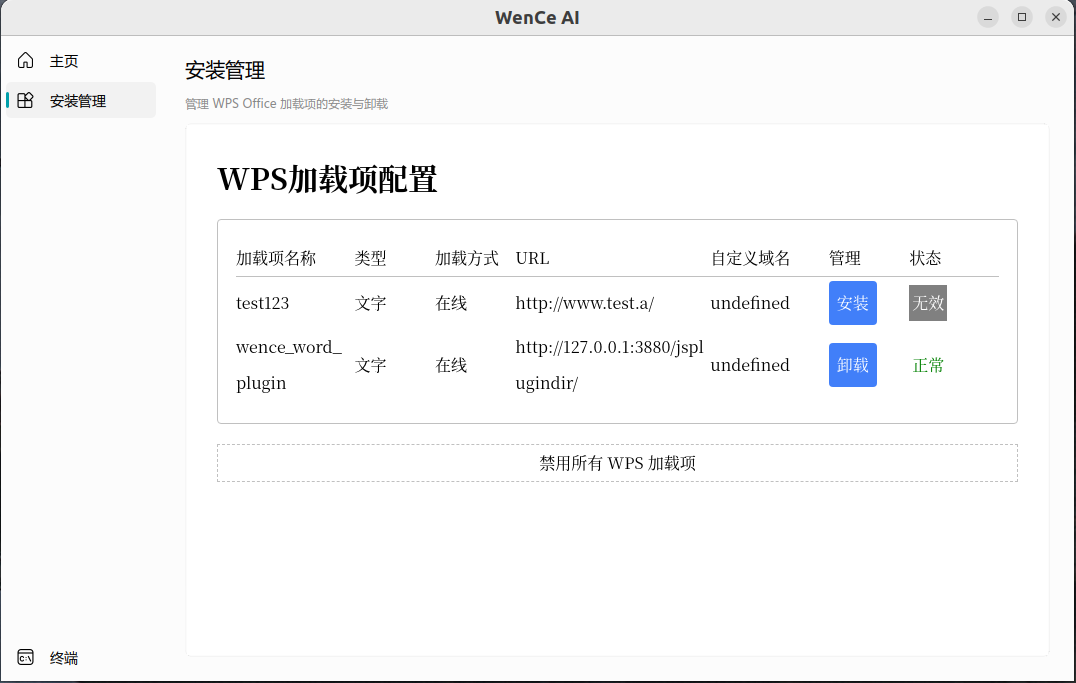
Task: Open the 终端 terminal panel
Action: pyautogui.click(x=64, y=657)
